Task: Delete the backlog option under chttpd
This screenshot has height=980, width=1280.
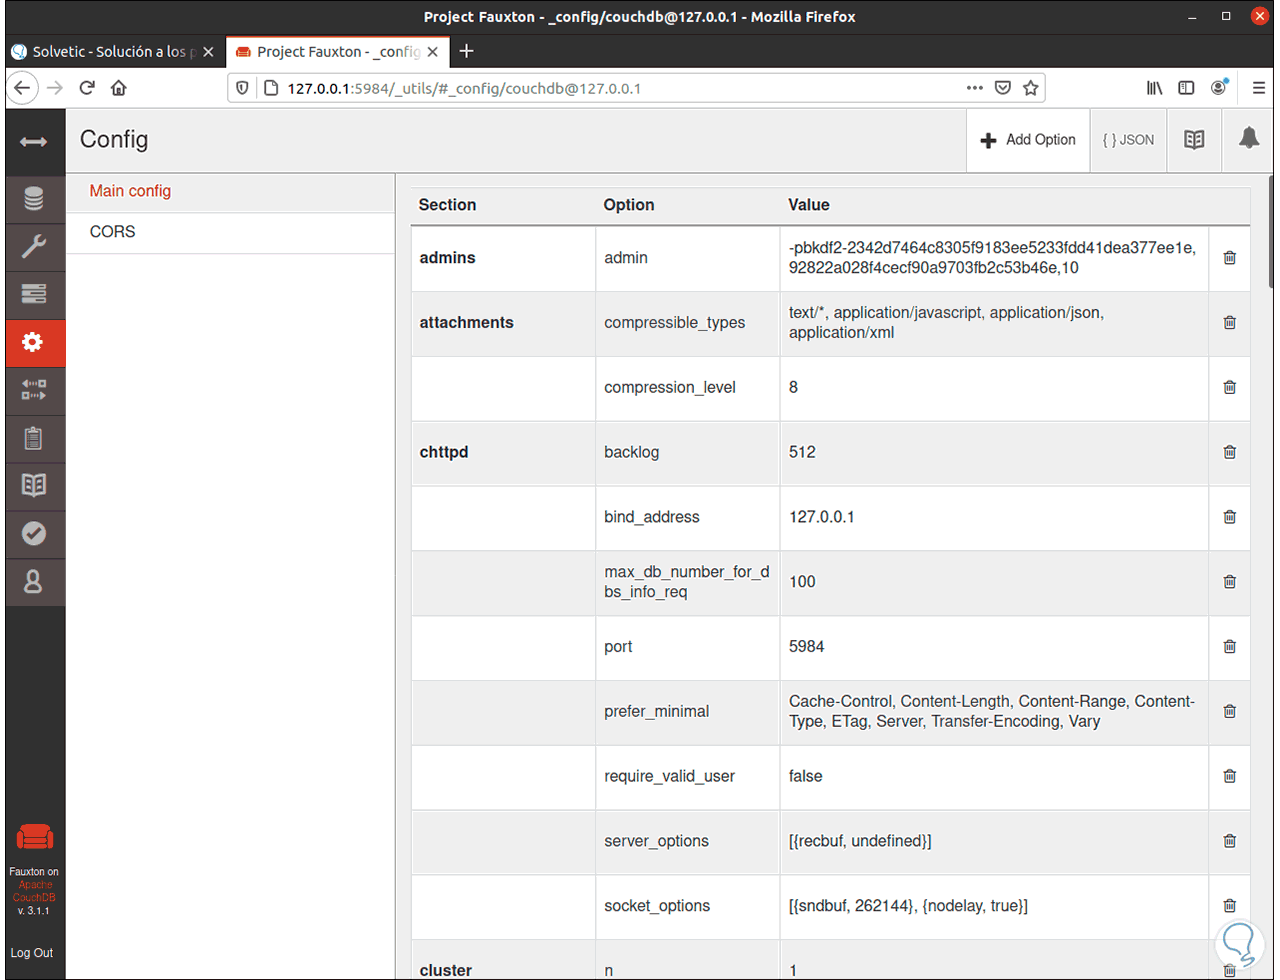Action: tap(1230, 452)
